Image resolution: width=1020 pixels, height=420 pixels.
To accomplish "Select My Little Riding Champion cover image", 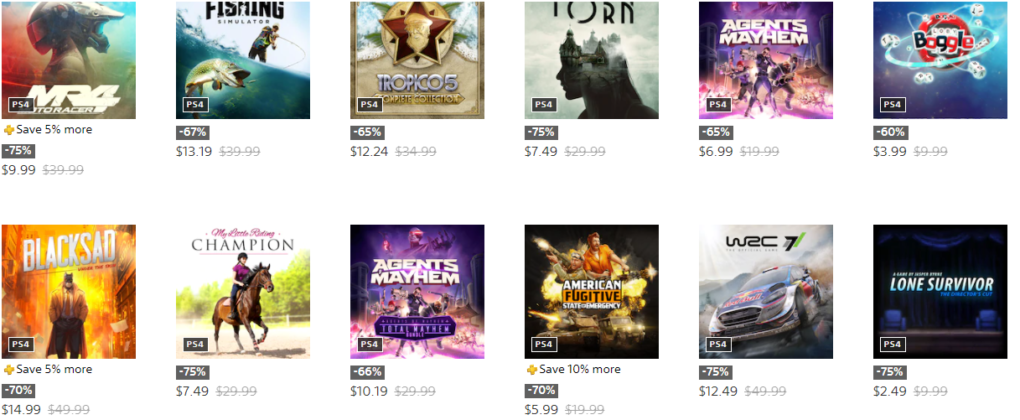I will (243, 291).
